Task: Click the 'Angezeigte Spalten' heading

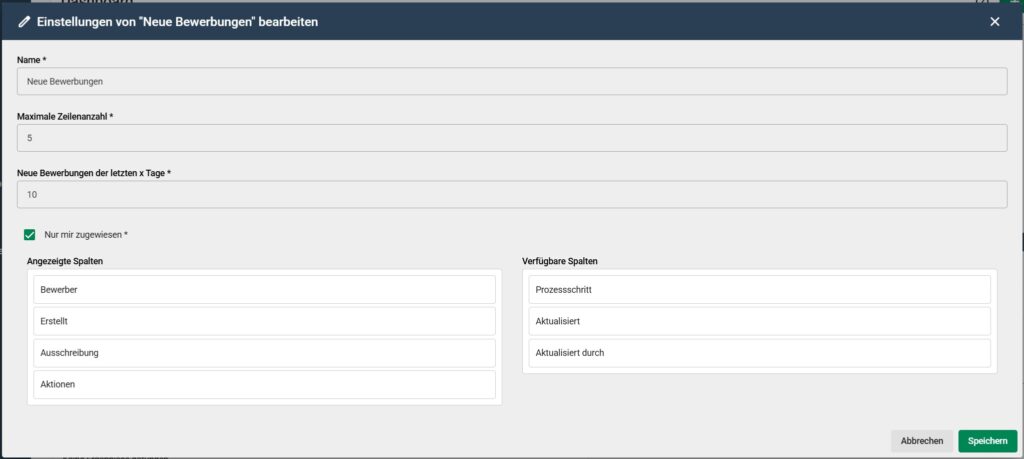Action: (x=65, y=261)
